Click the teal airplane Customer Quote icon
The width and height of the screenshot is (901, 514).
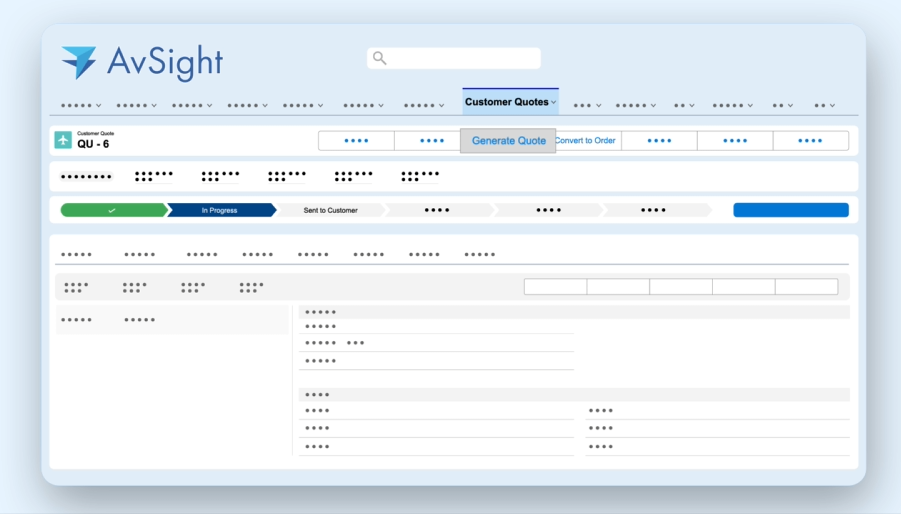pos(63,140)
